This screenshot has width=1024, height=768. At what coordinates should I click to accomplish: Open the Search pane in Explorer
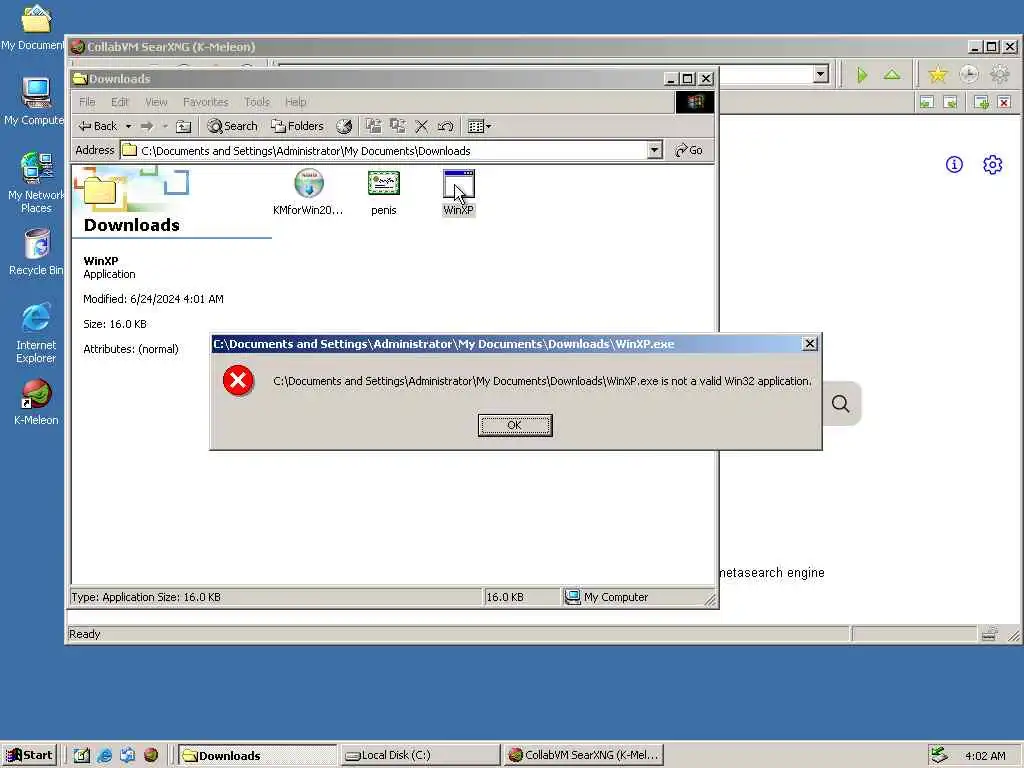pyautogui.click(x=232, y=126)
